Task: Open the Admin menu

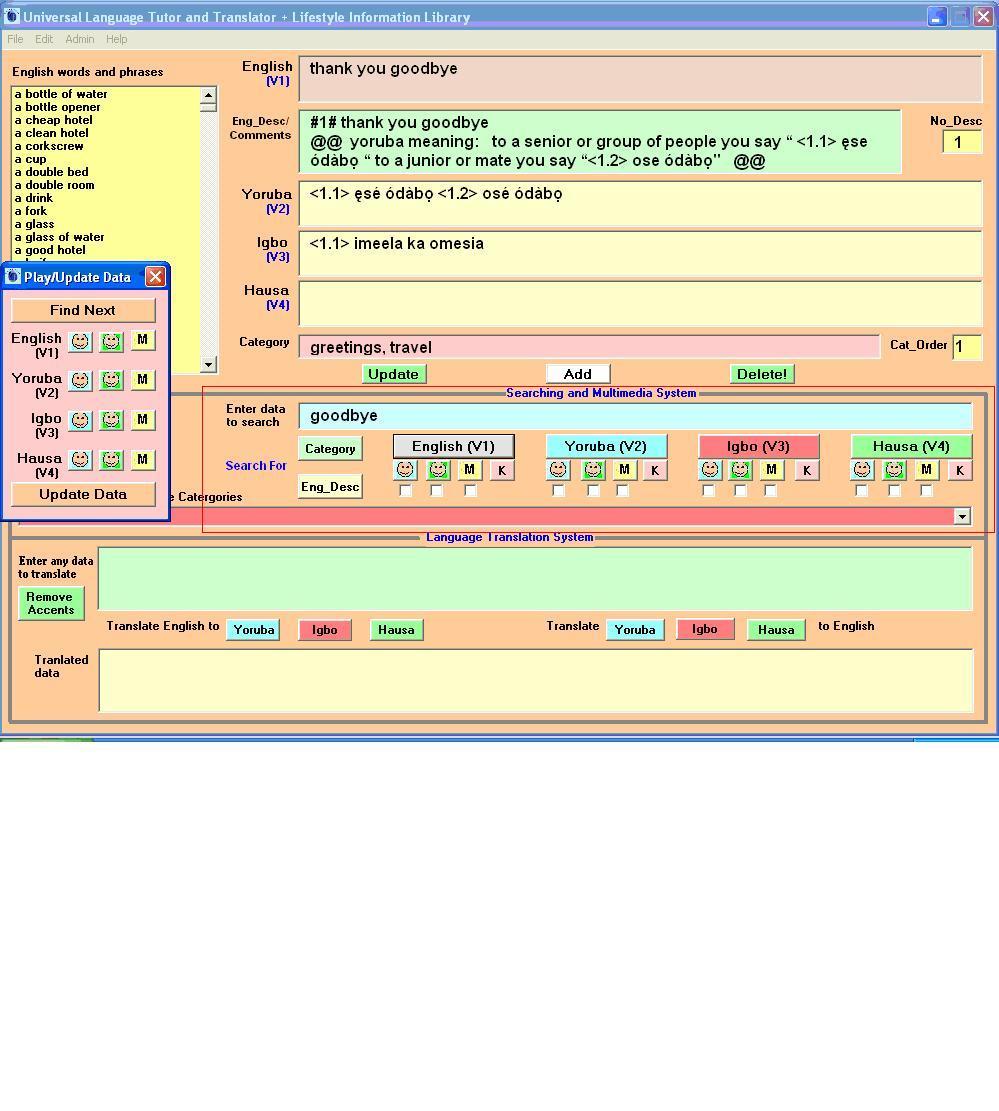Action: click(80, 39)
